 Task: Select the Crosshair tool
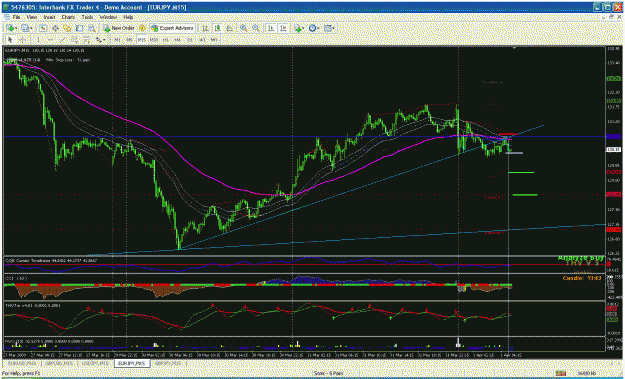coord(22,40)
